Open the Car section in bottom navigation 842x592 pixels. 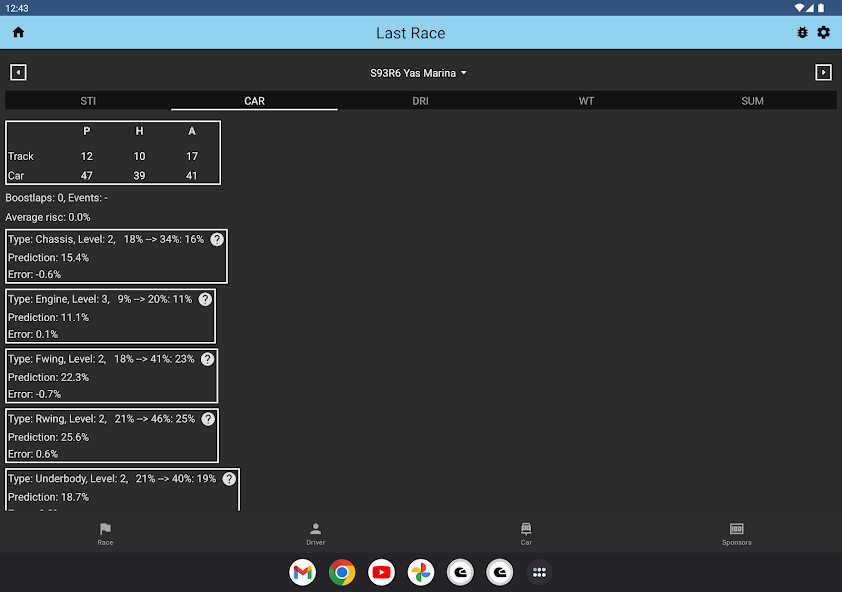point(526,535)
